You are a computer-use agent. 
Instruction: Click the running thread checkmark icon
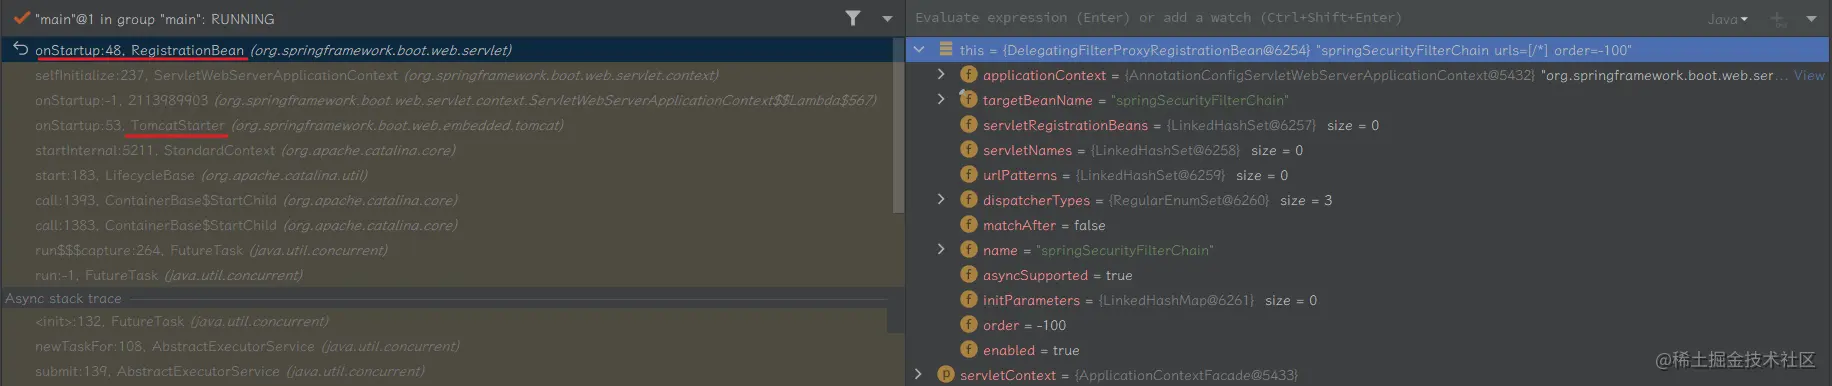click(x=21, y=18)
